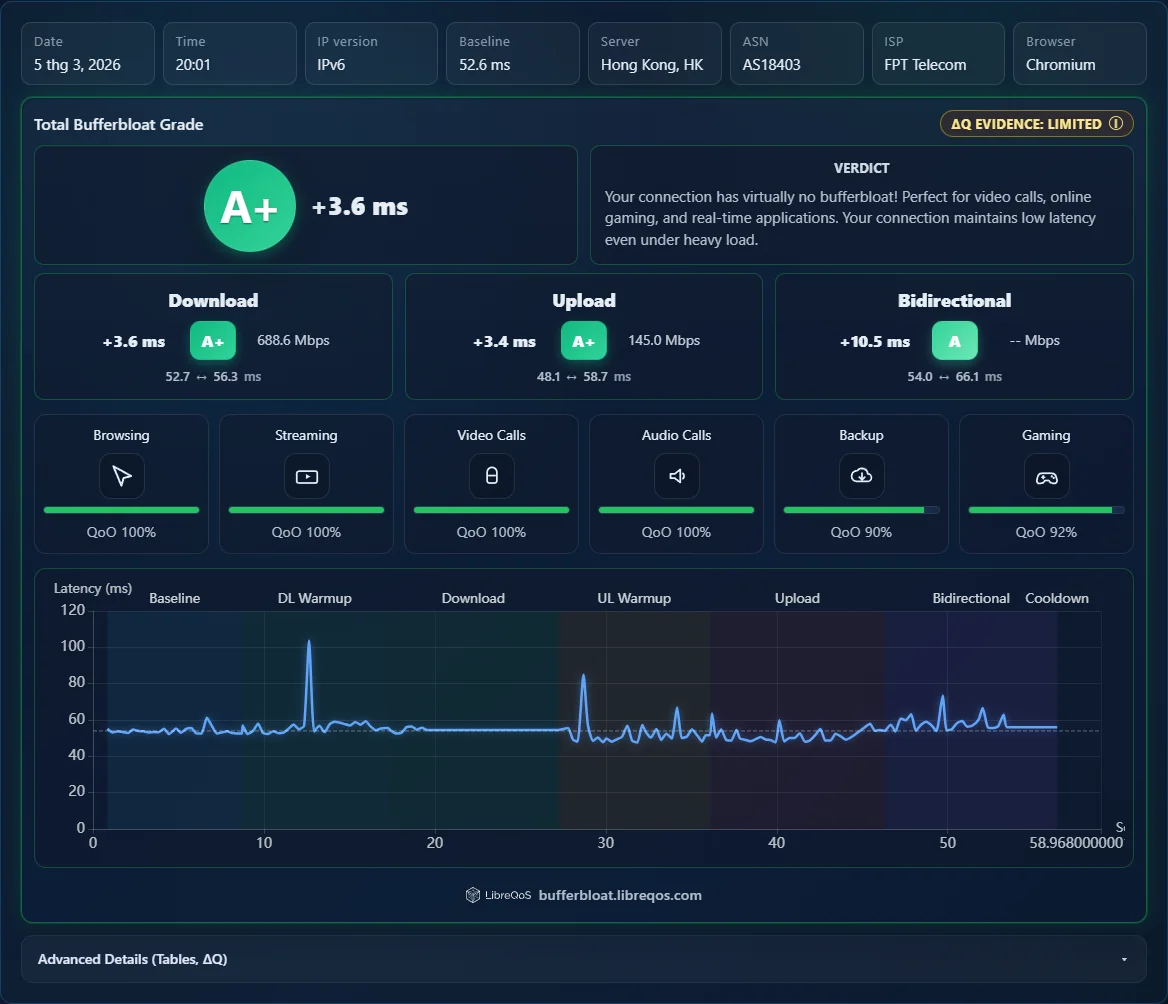Image resolution: width=1168 pixels, height=1004 pixels.
Task: Click the Browser Chromium field
Action: (x=1080, y=54)
